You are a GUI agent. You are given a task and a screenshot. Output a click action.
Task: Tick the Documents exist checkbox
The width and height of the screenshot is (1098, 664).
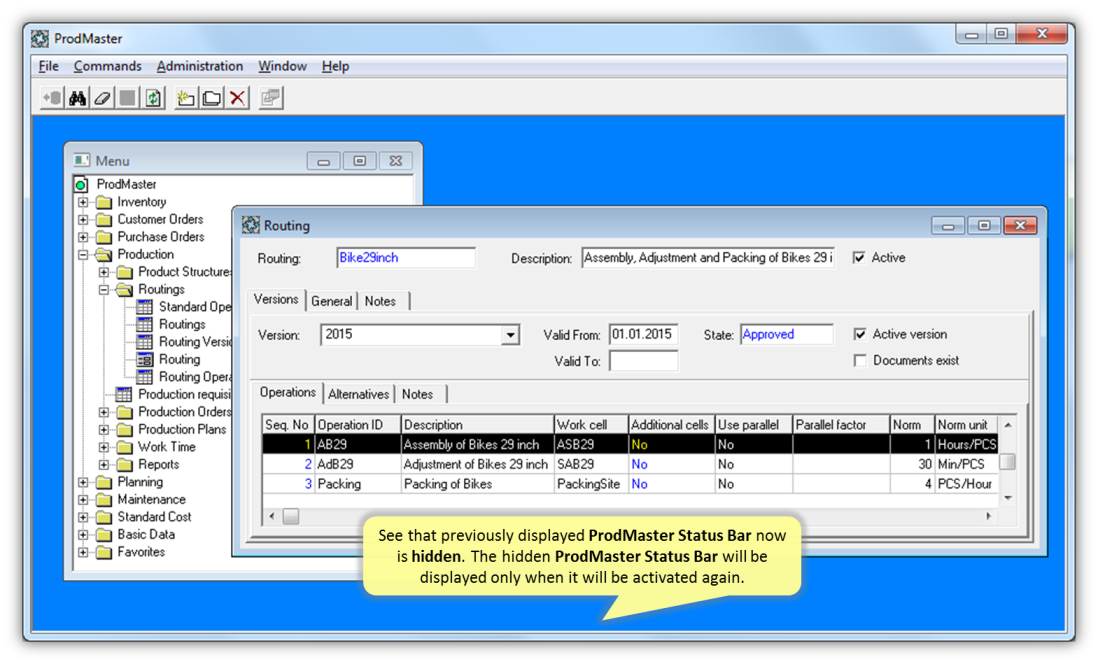click(860, 361)
